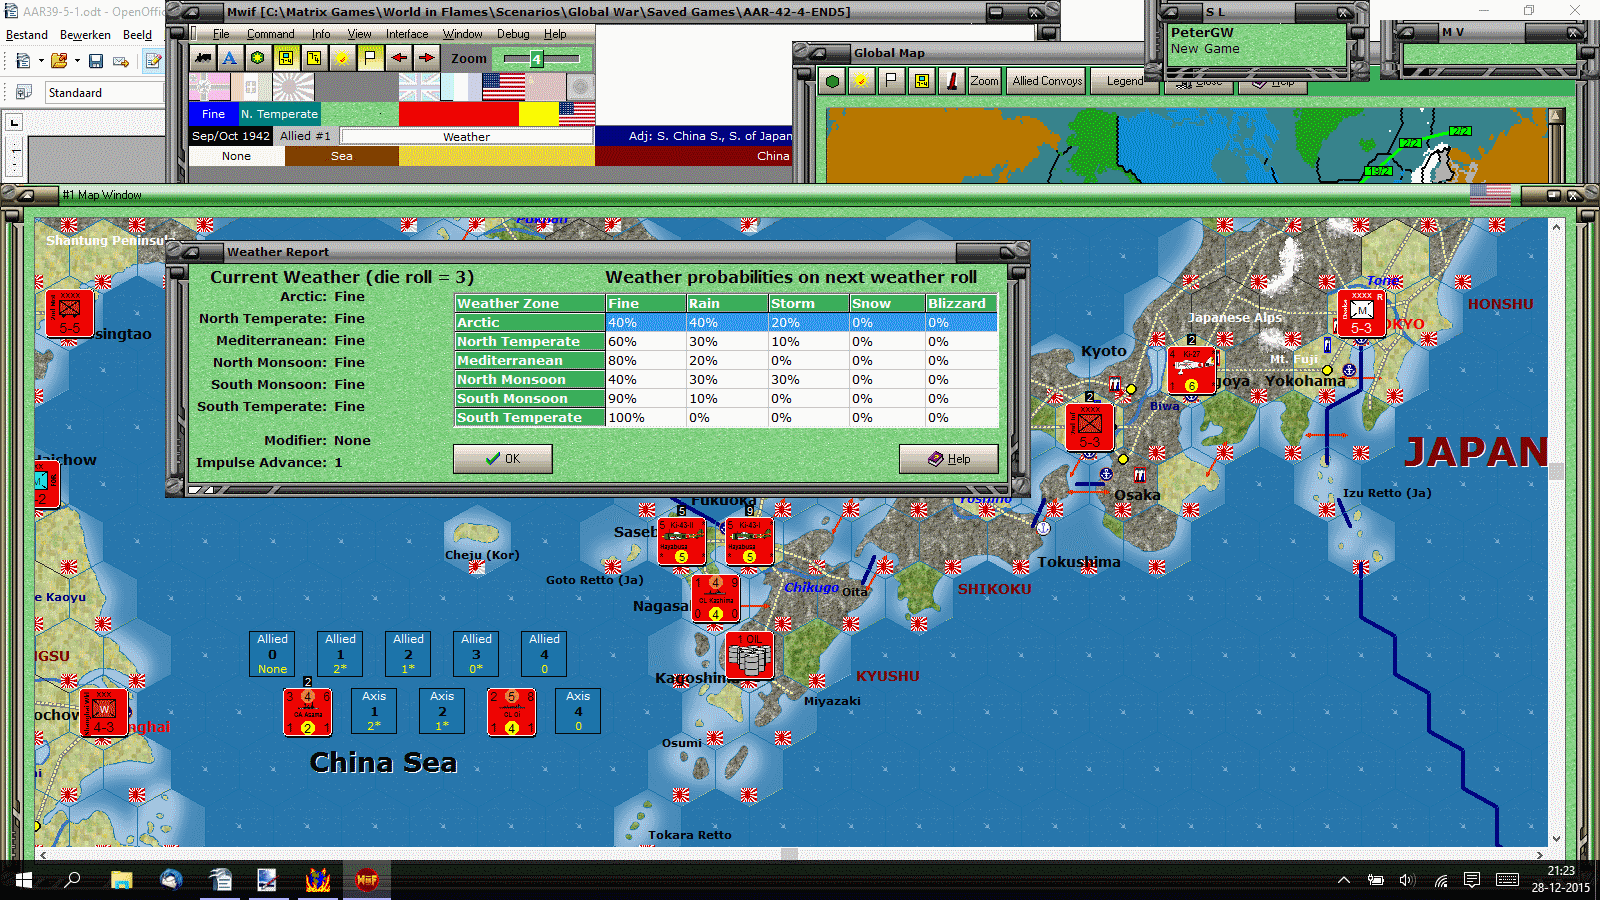Open the Standaard style combo box
The height and width of the screenshot is (900, 1600).
(104, 92)
